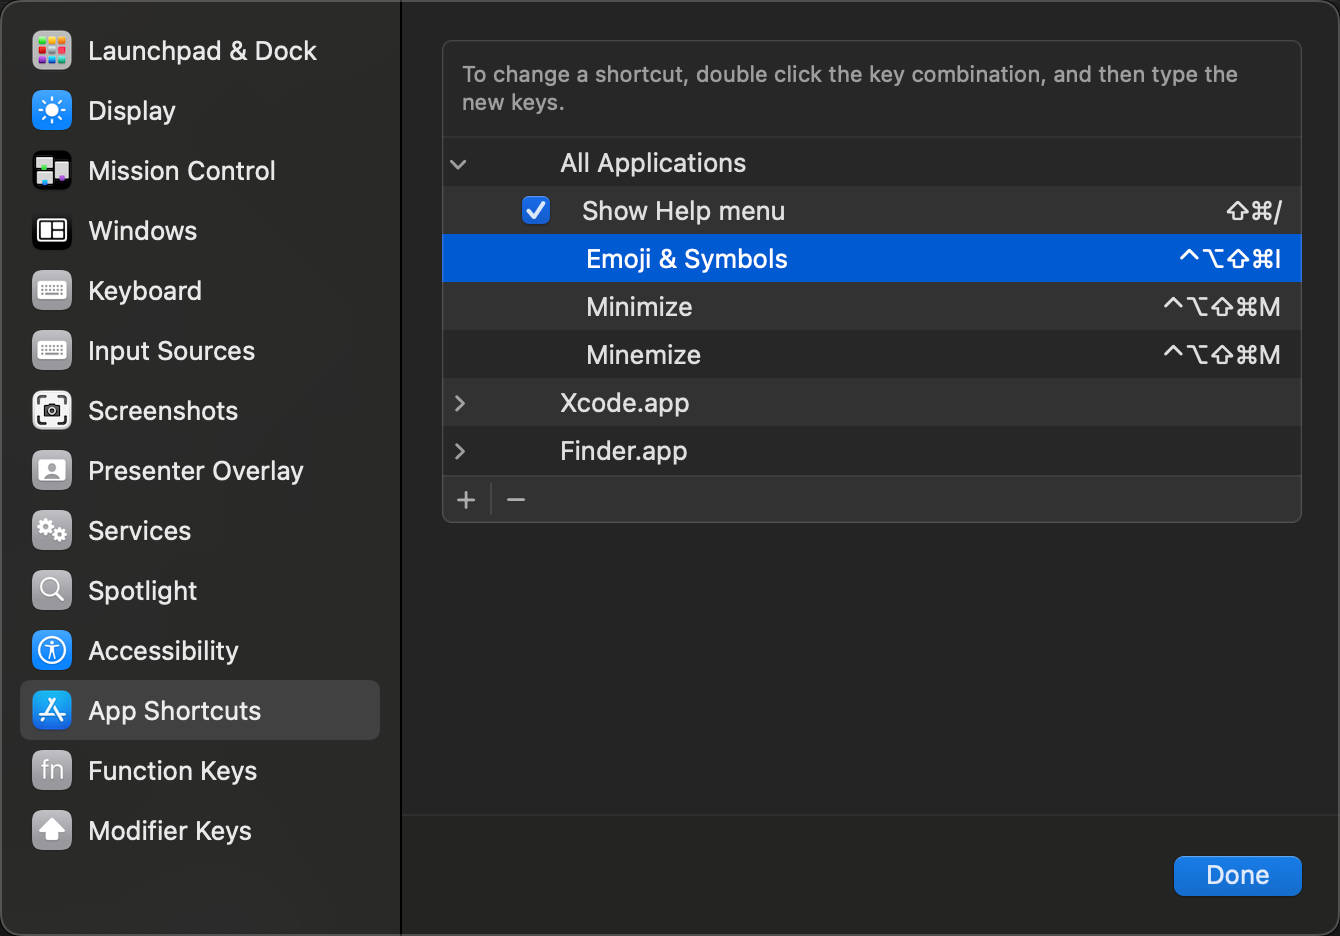Collapse the All Applications group
Viewport: 1340px width, 936px height.
pyautogui.click(x=459, y=164)
